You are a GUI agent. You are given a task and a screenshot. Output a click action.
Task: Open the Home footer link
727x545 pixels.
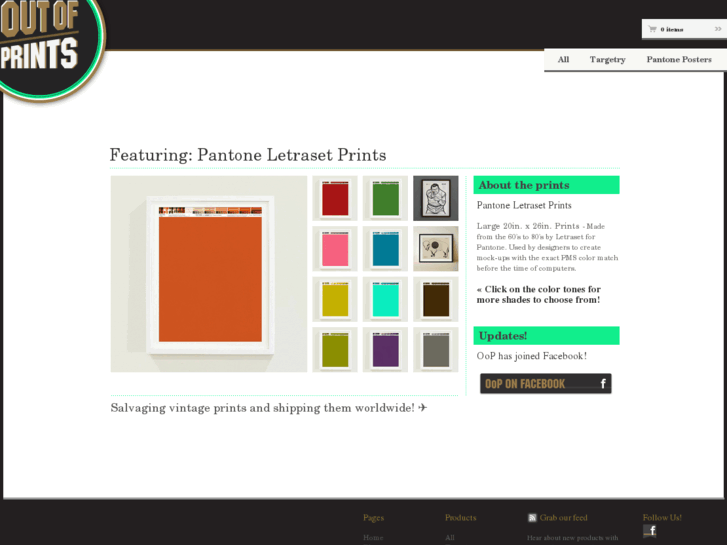[x=373, y=538]
